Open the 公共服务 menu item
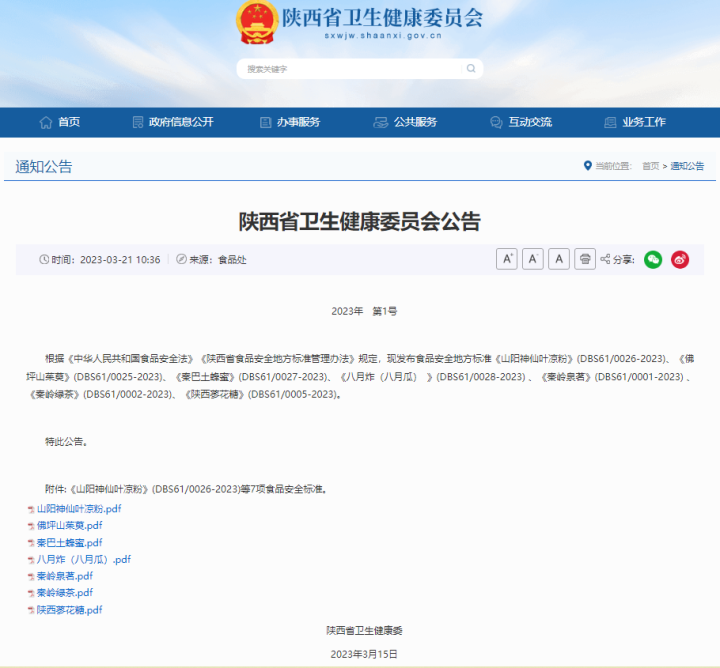 tap(405, 122)
